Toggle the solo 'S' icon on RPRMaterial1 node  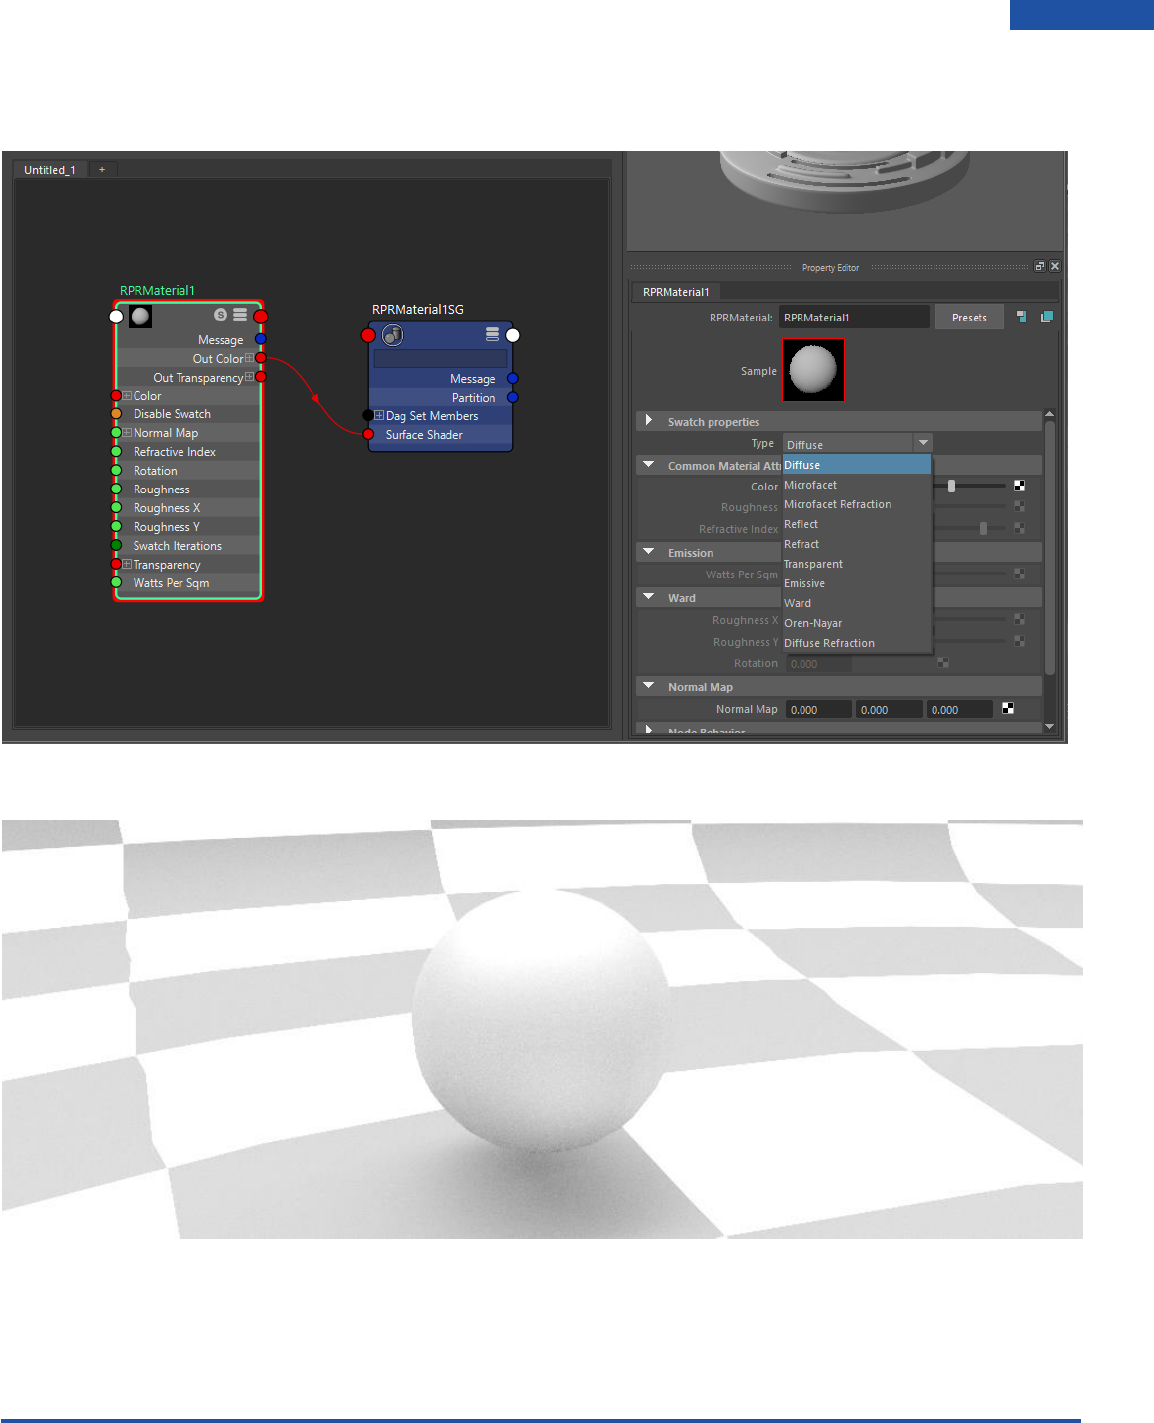[x=221, y=315]
